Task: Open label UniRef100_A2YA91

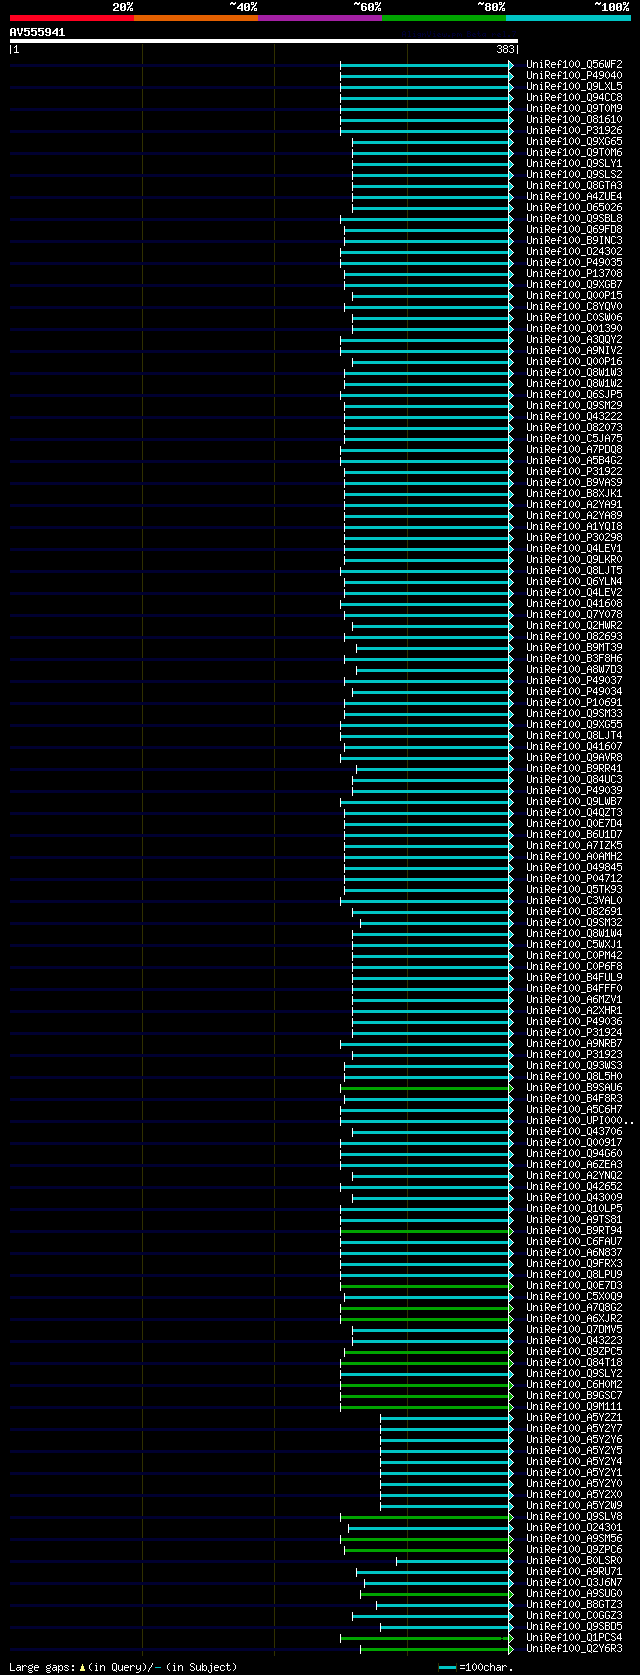Action: 574,504
